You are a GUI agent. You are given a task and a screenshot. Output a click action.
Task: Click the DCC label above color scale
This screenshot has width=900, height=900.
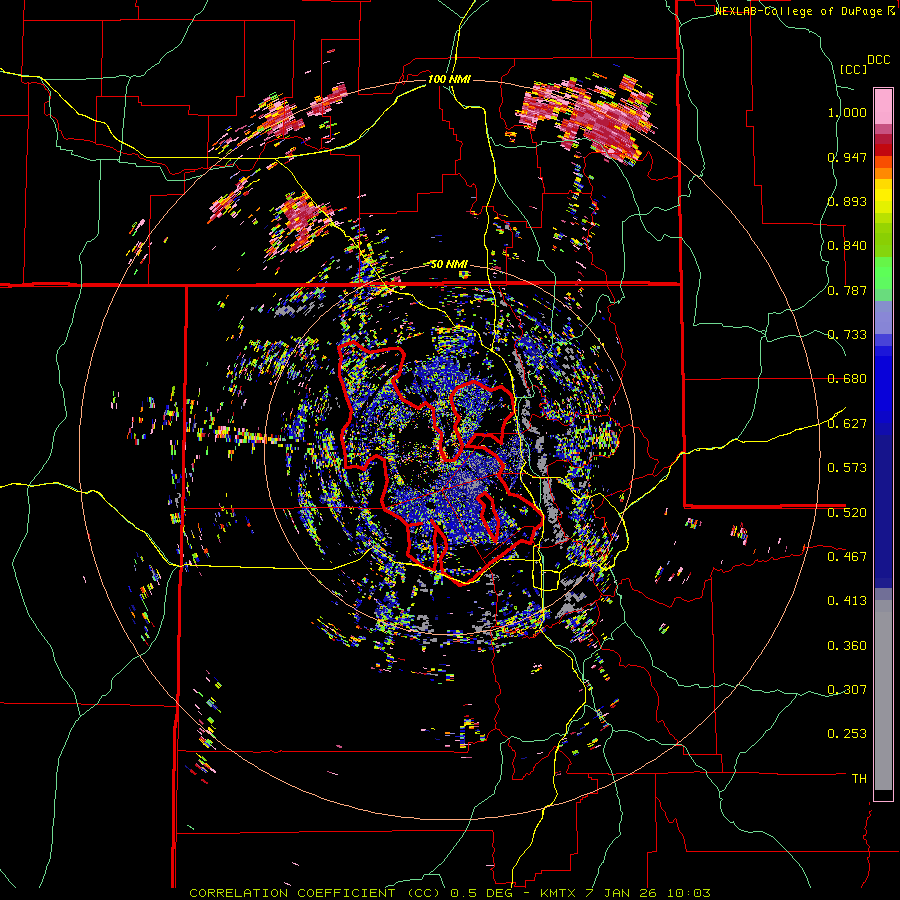[x=878, y=60]
